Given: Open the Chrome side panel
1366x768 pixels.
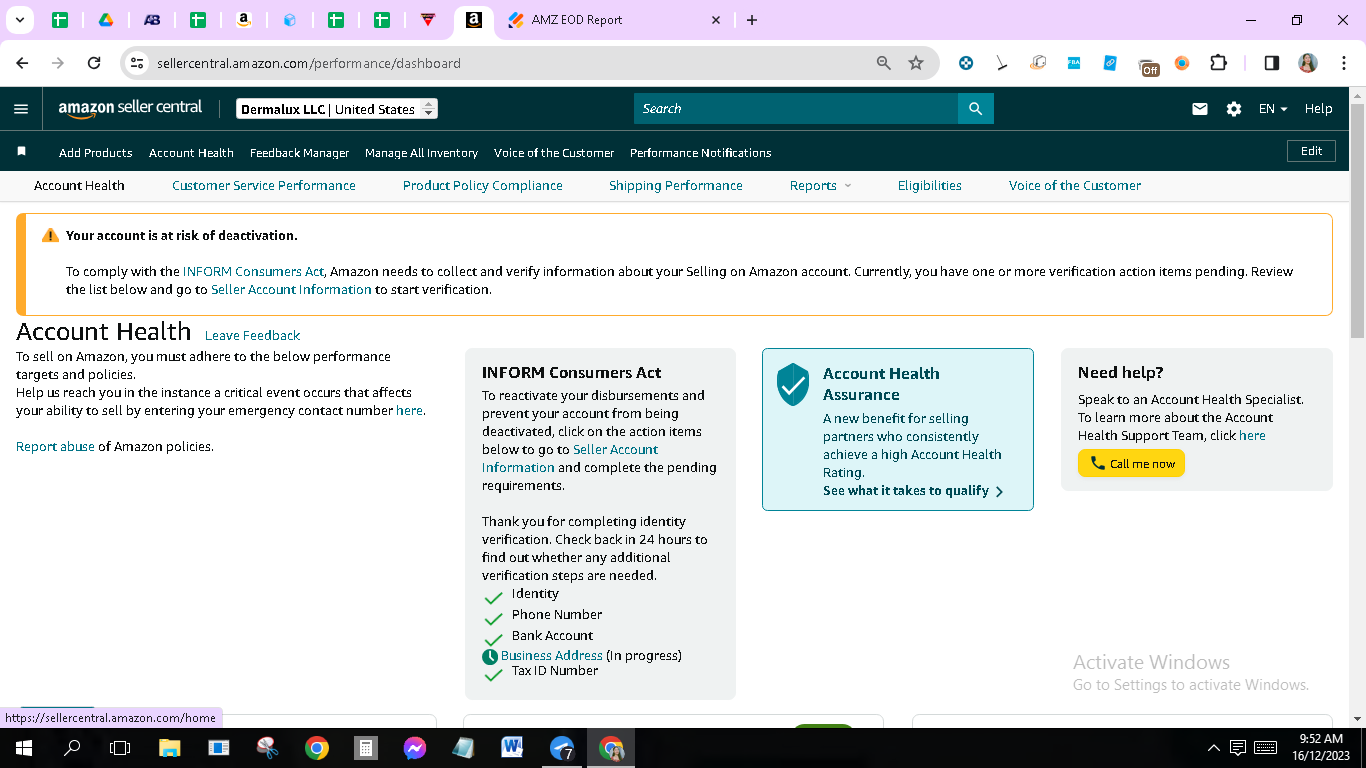Looking at the screenshot, I should (x=1272, y=63).
